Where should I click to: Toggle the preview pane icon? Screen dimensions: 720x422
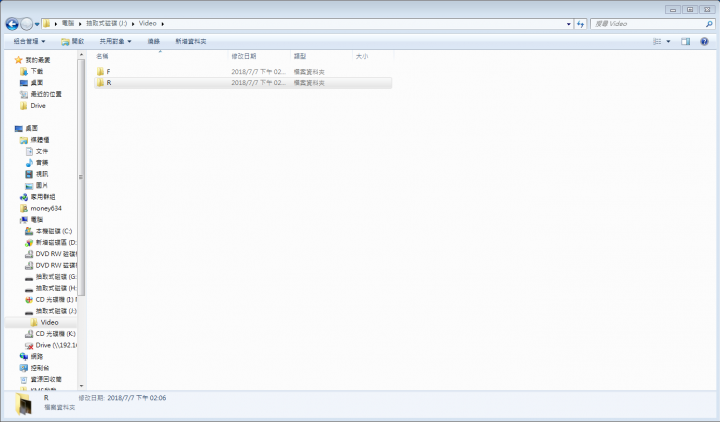click(686, 41)
